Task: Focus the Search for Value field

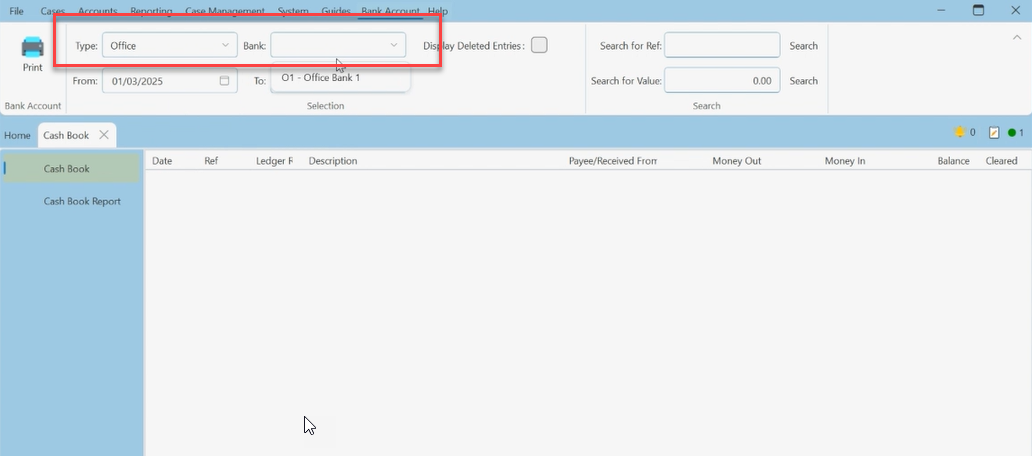Action: point(722,80)
